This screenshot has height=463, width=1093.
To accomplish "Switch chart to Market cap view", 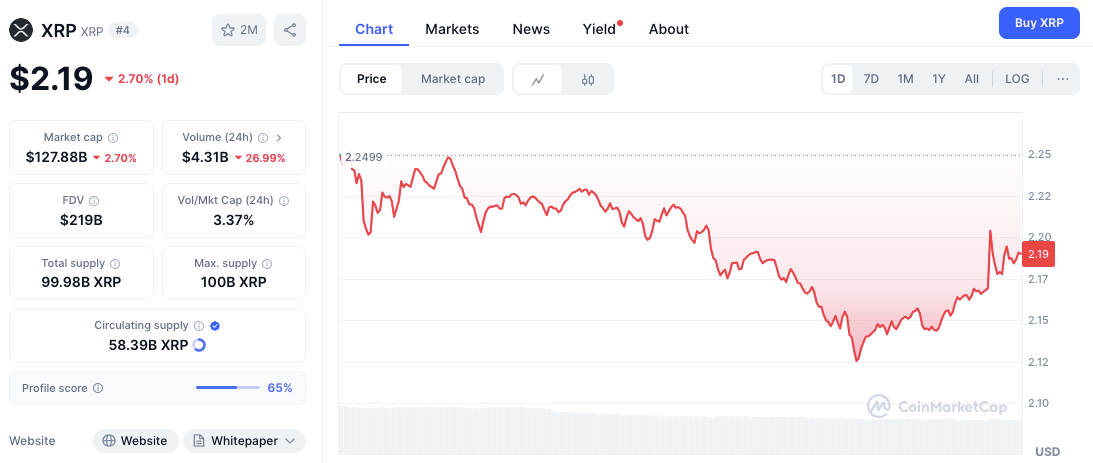I will click(x=453, y=79).
